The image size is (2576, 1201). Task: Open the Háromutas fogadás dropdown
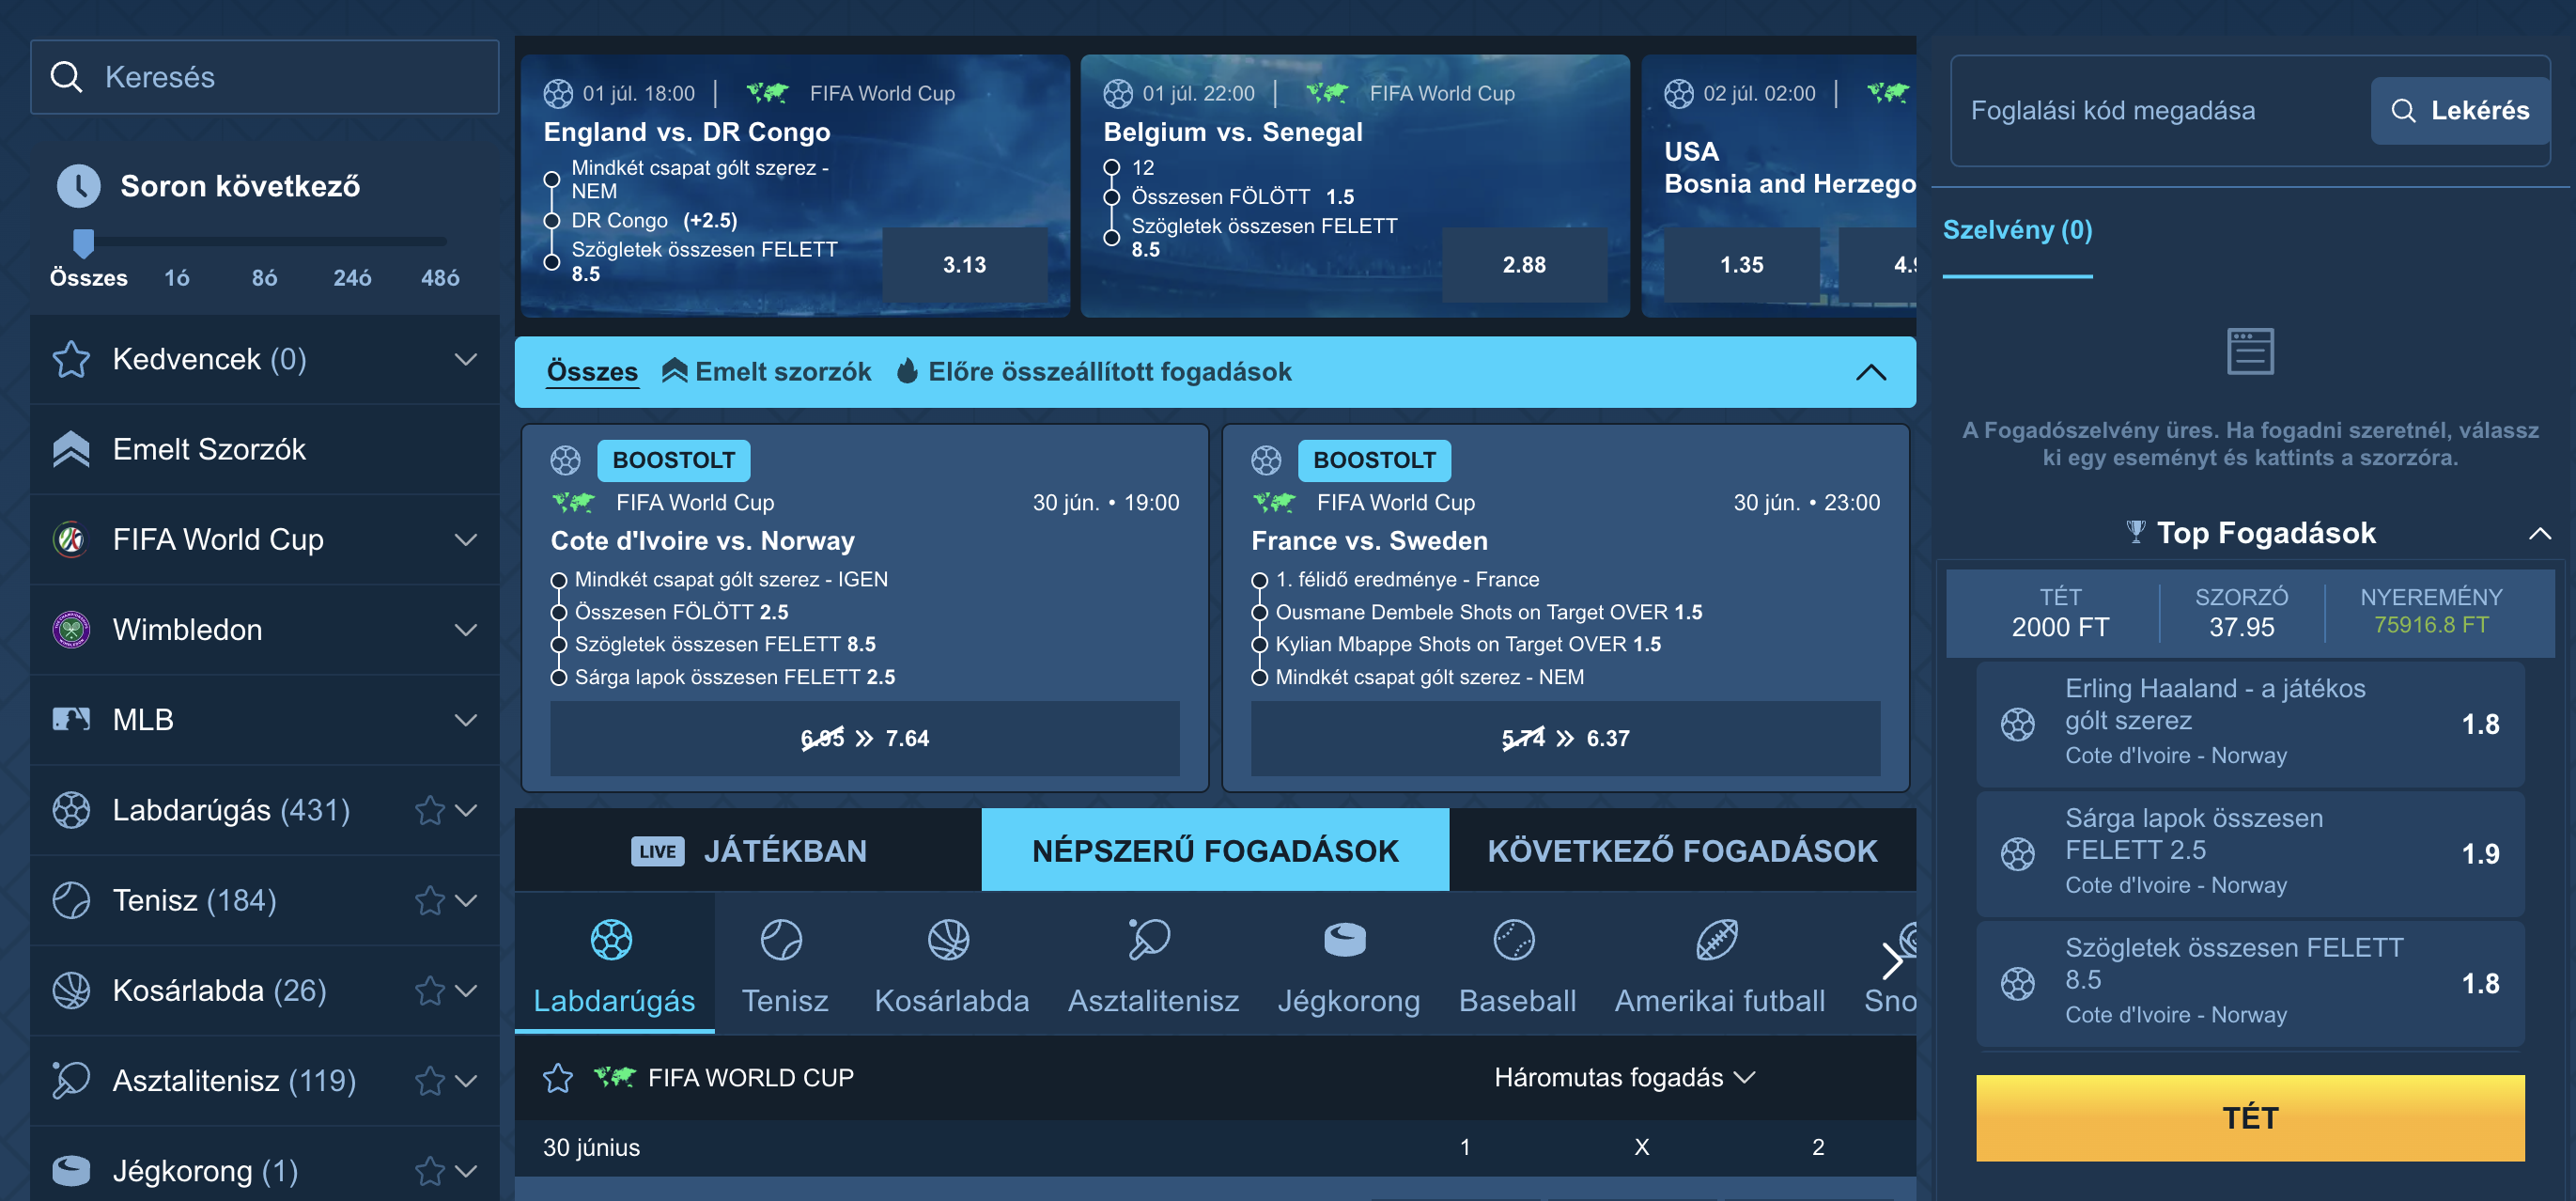point(1624,1077)
